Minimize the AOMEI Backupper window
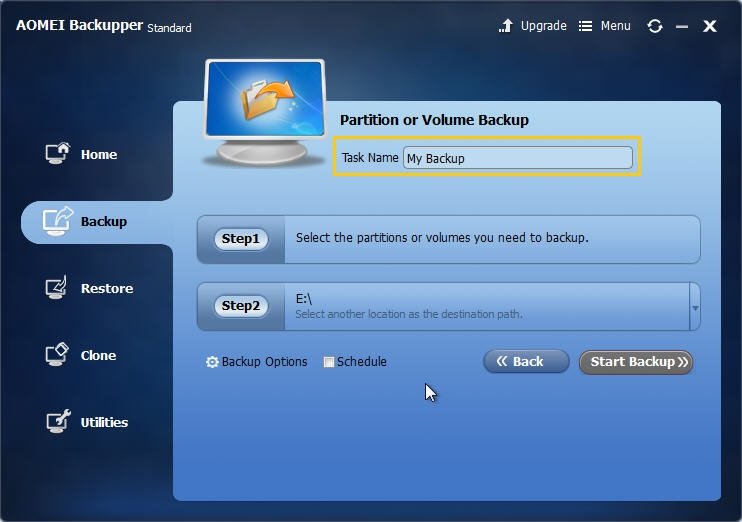 [x=682, y=27]
